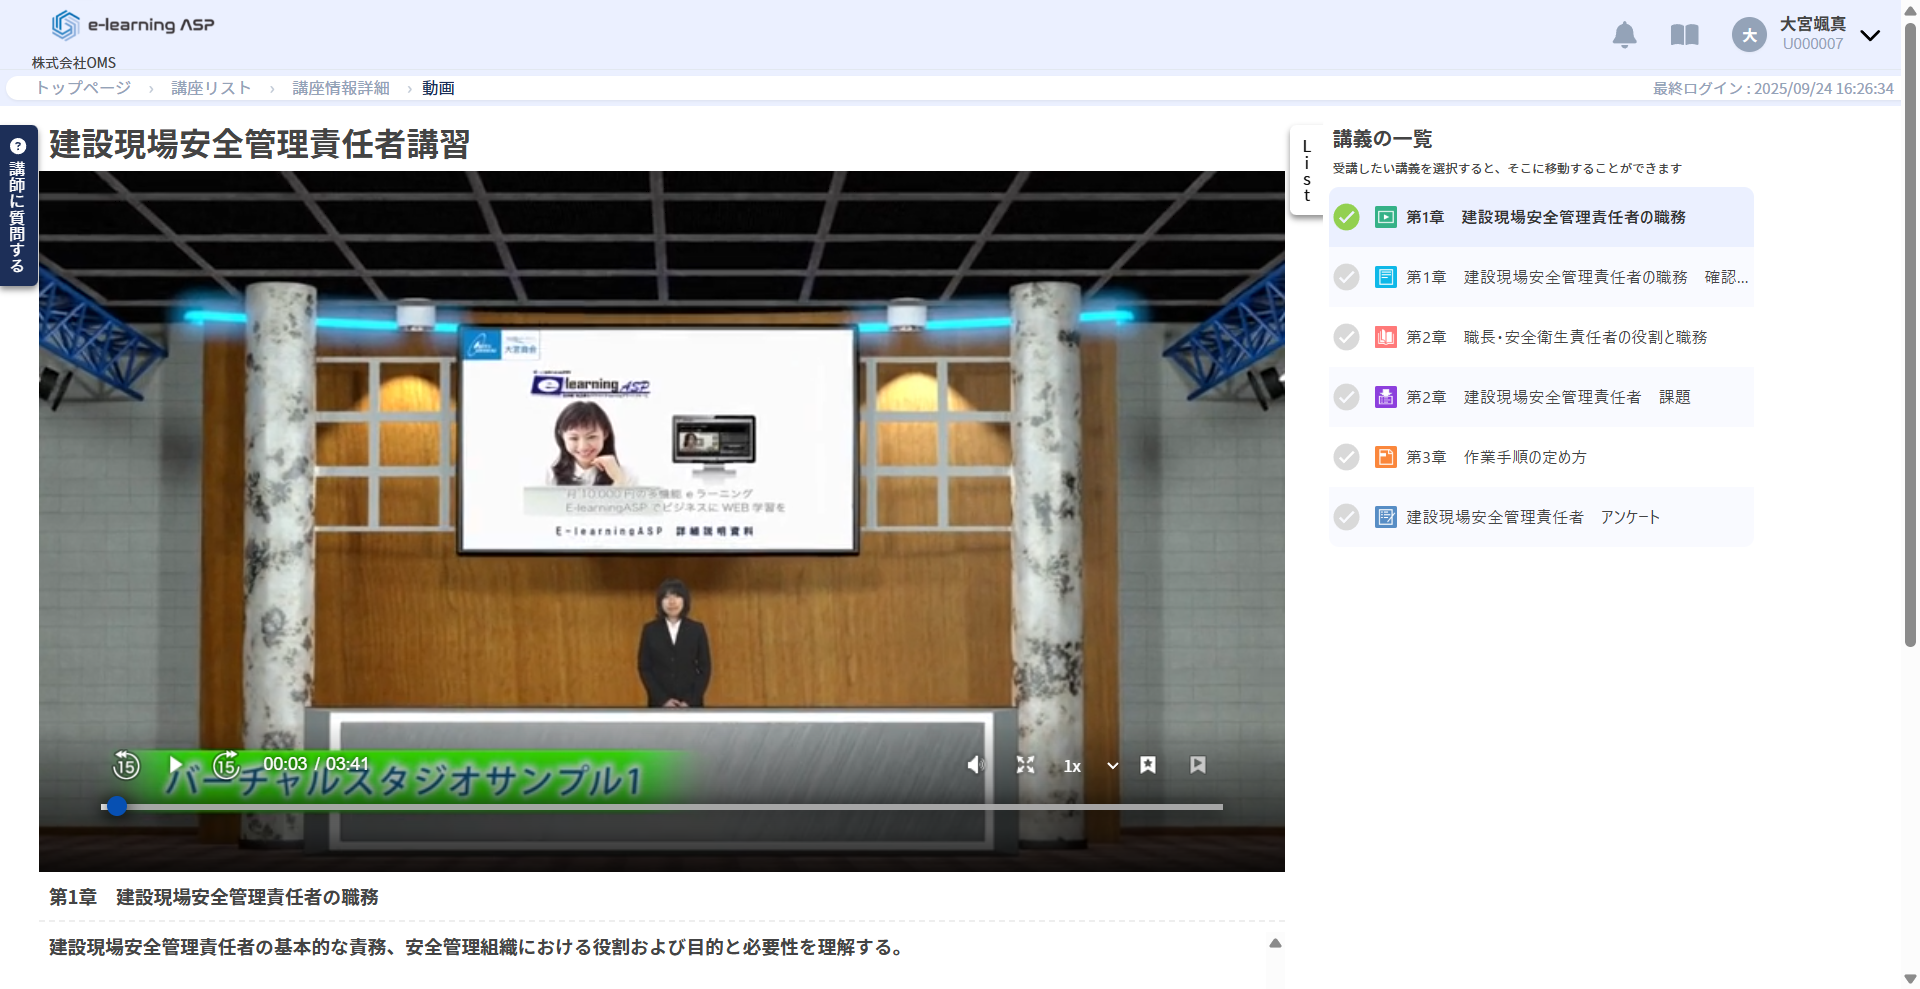This screenshot has width=1920, height=989.
Task: Rewind the video 15 seconds
Action: [126, 765]
